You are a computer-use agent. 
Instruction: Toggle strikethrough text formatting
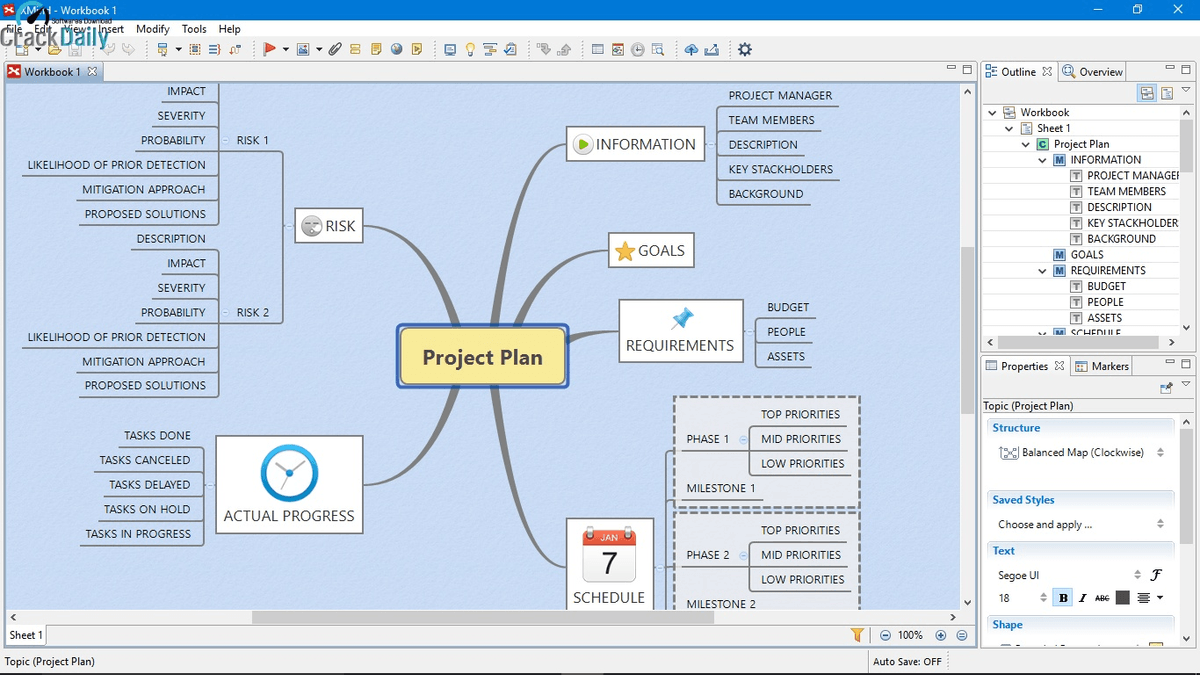tap(1102, 598)
